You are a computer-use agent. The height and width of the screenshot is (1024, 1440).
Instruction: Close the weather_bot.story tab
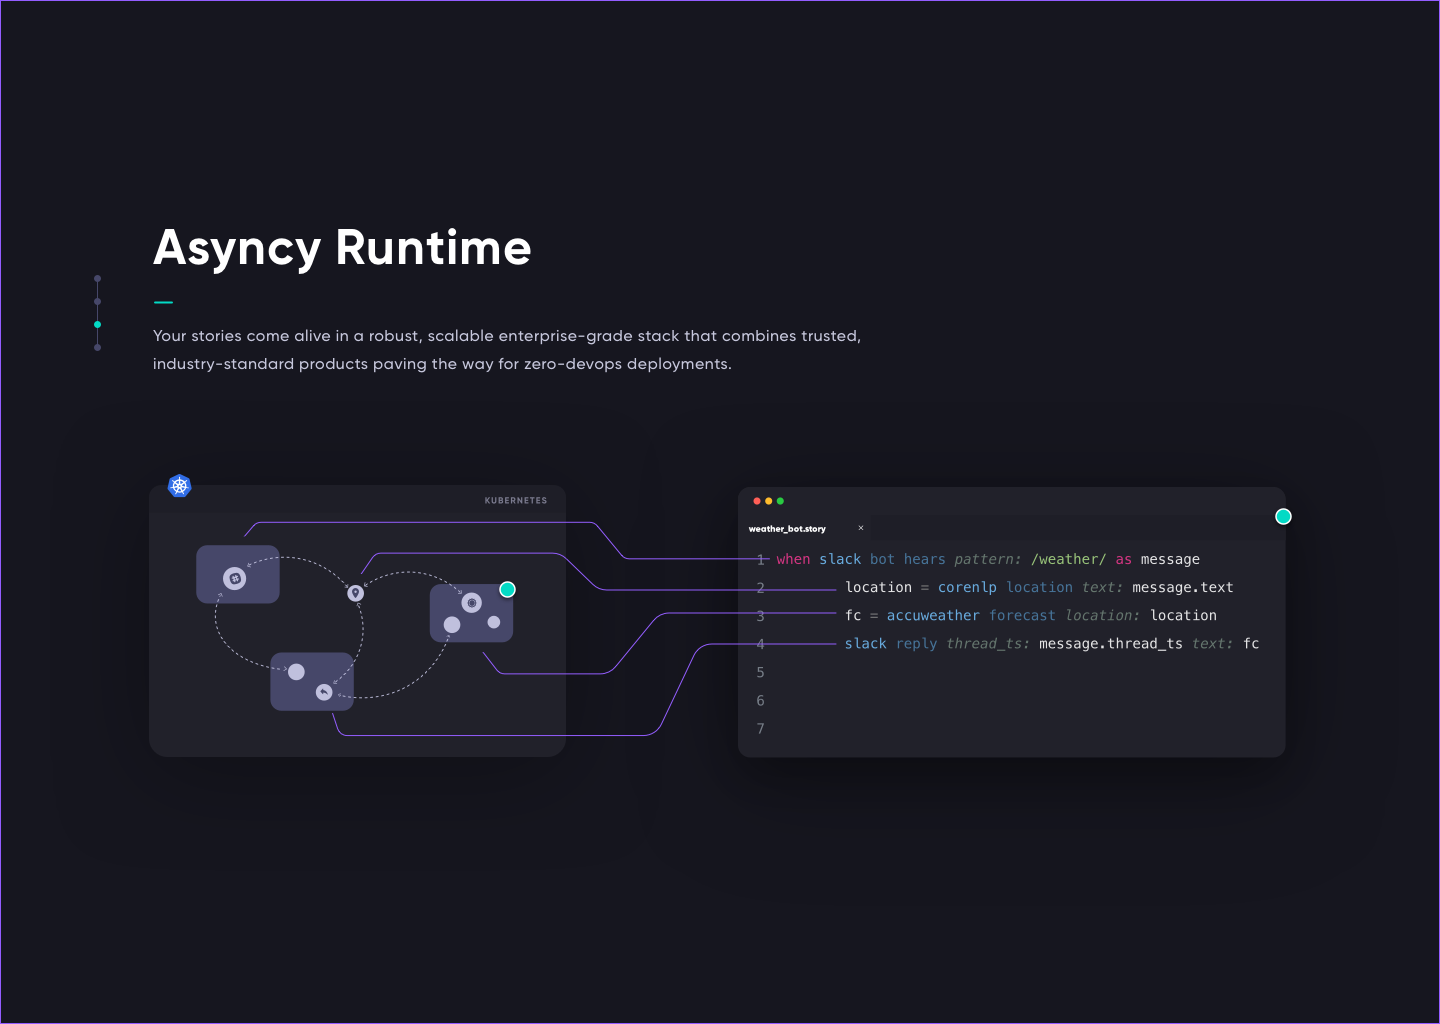coord(861,528)
